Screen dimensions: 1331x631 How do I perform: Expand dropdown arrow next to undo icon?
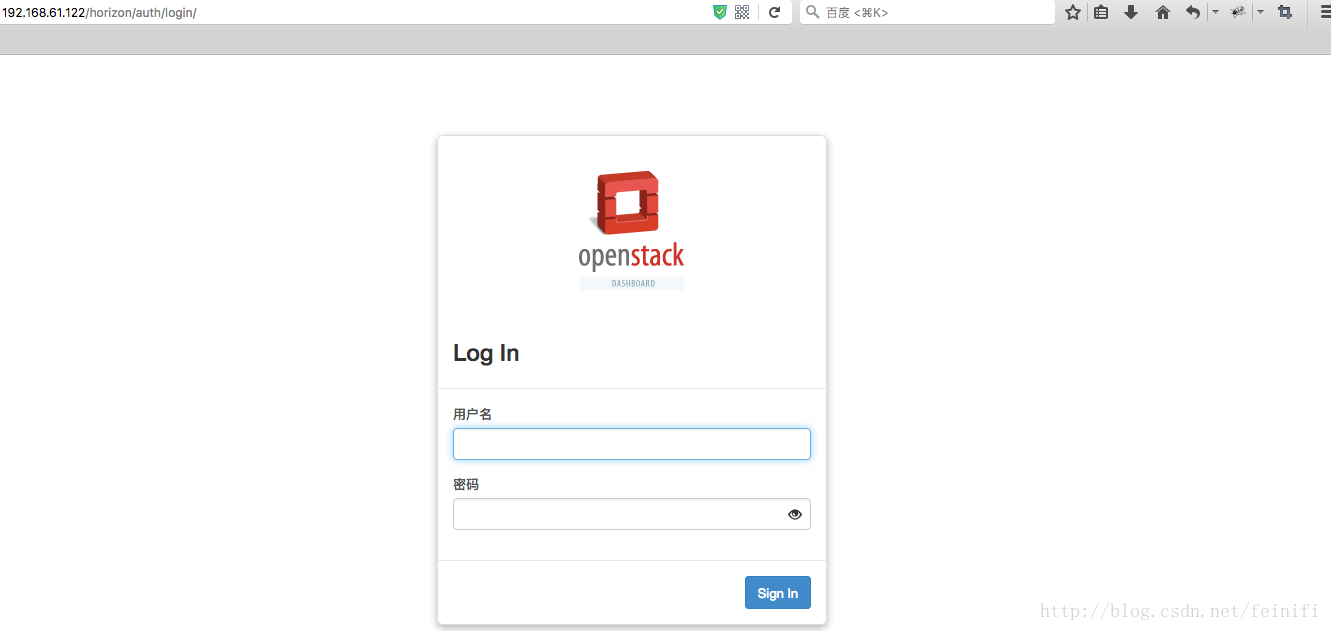coord(1215,12)
